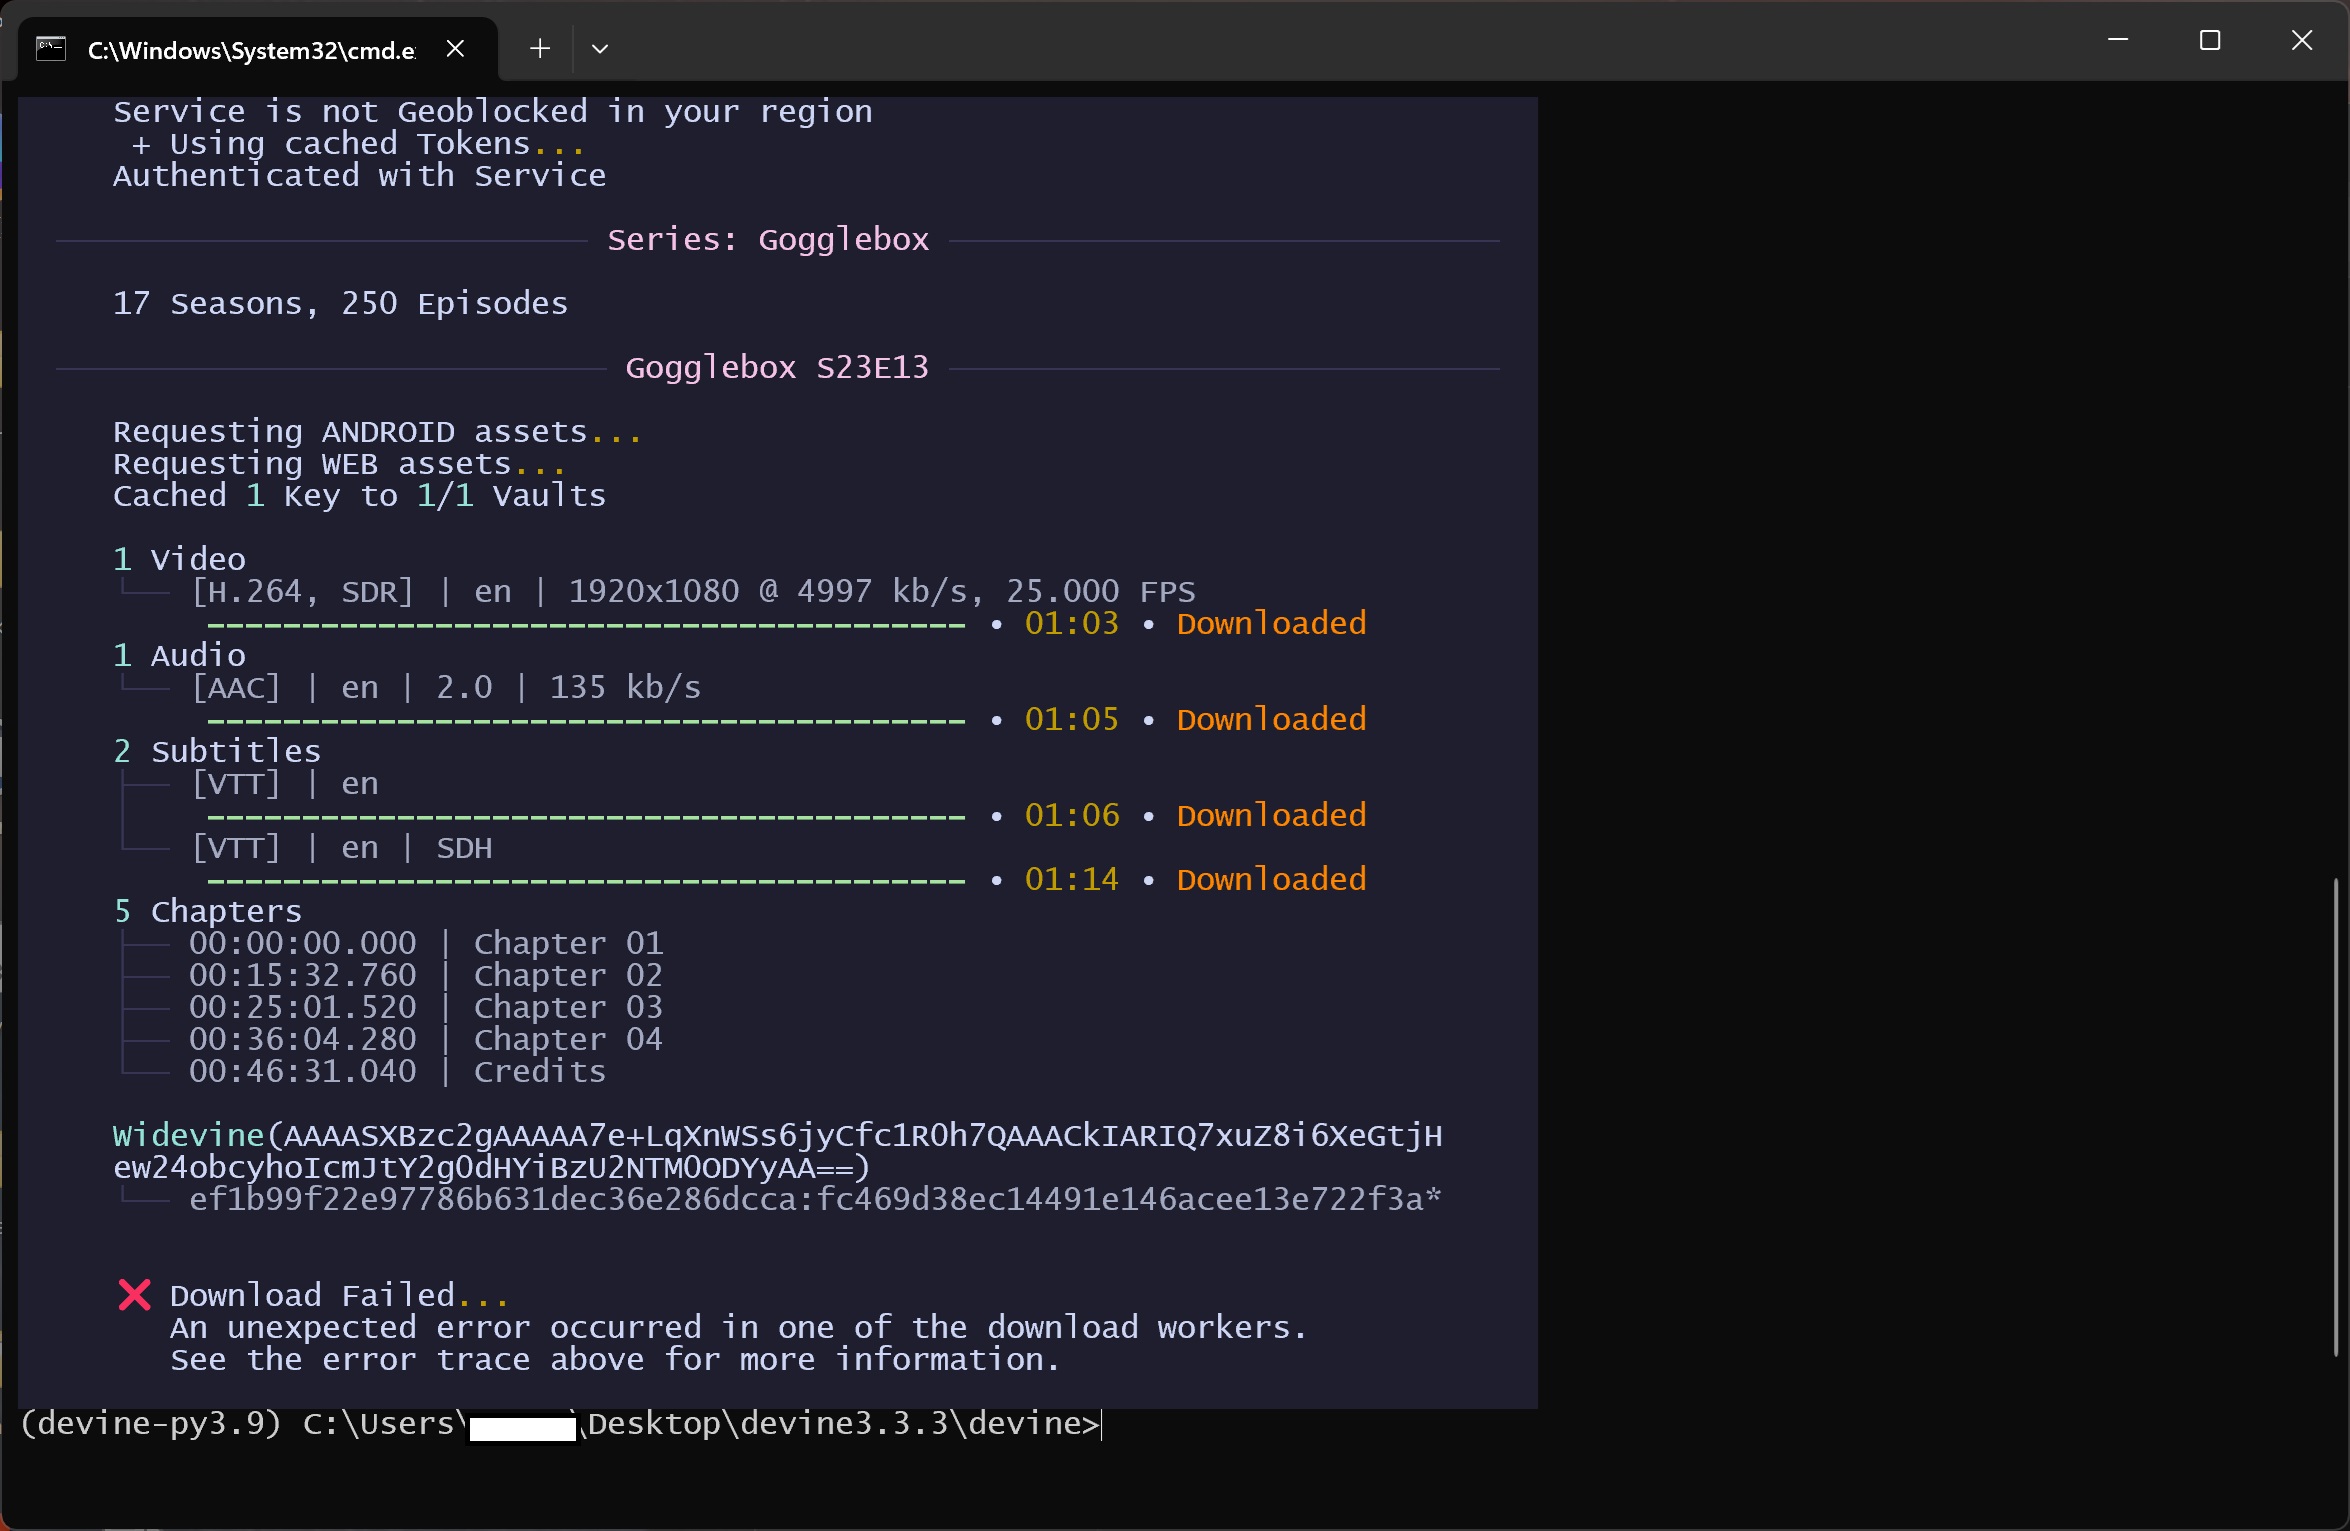Click the red X Download Failed icon
Viewport: 2350px width, 1531px height.
(x=134, y=1295)
